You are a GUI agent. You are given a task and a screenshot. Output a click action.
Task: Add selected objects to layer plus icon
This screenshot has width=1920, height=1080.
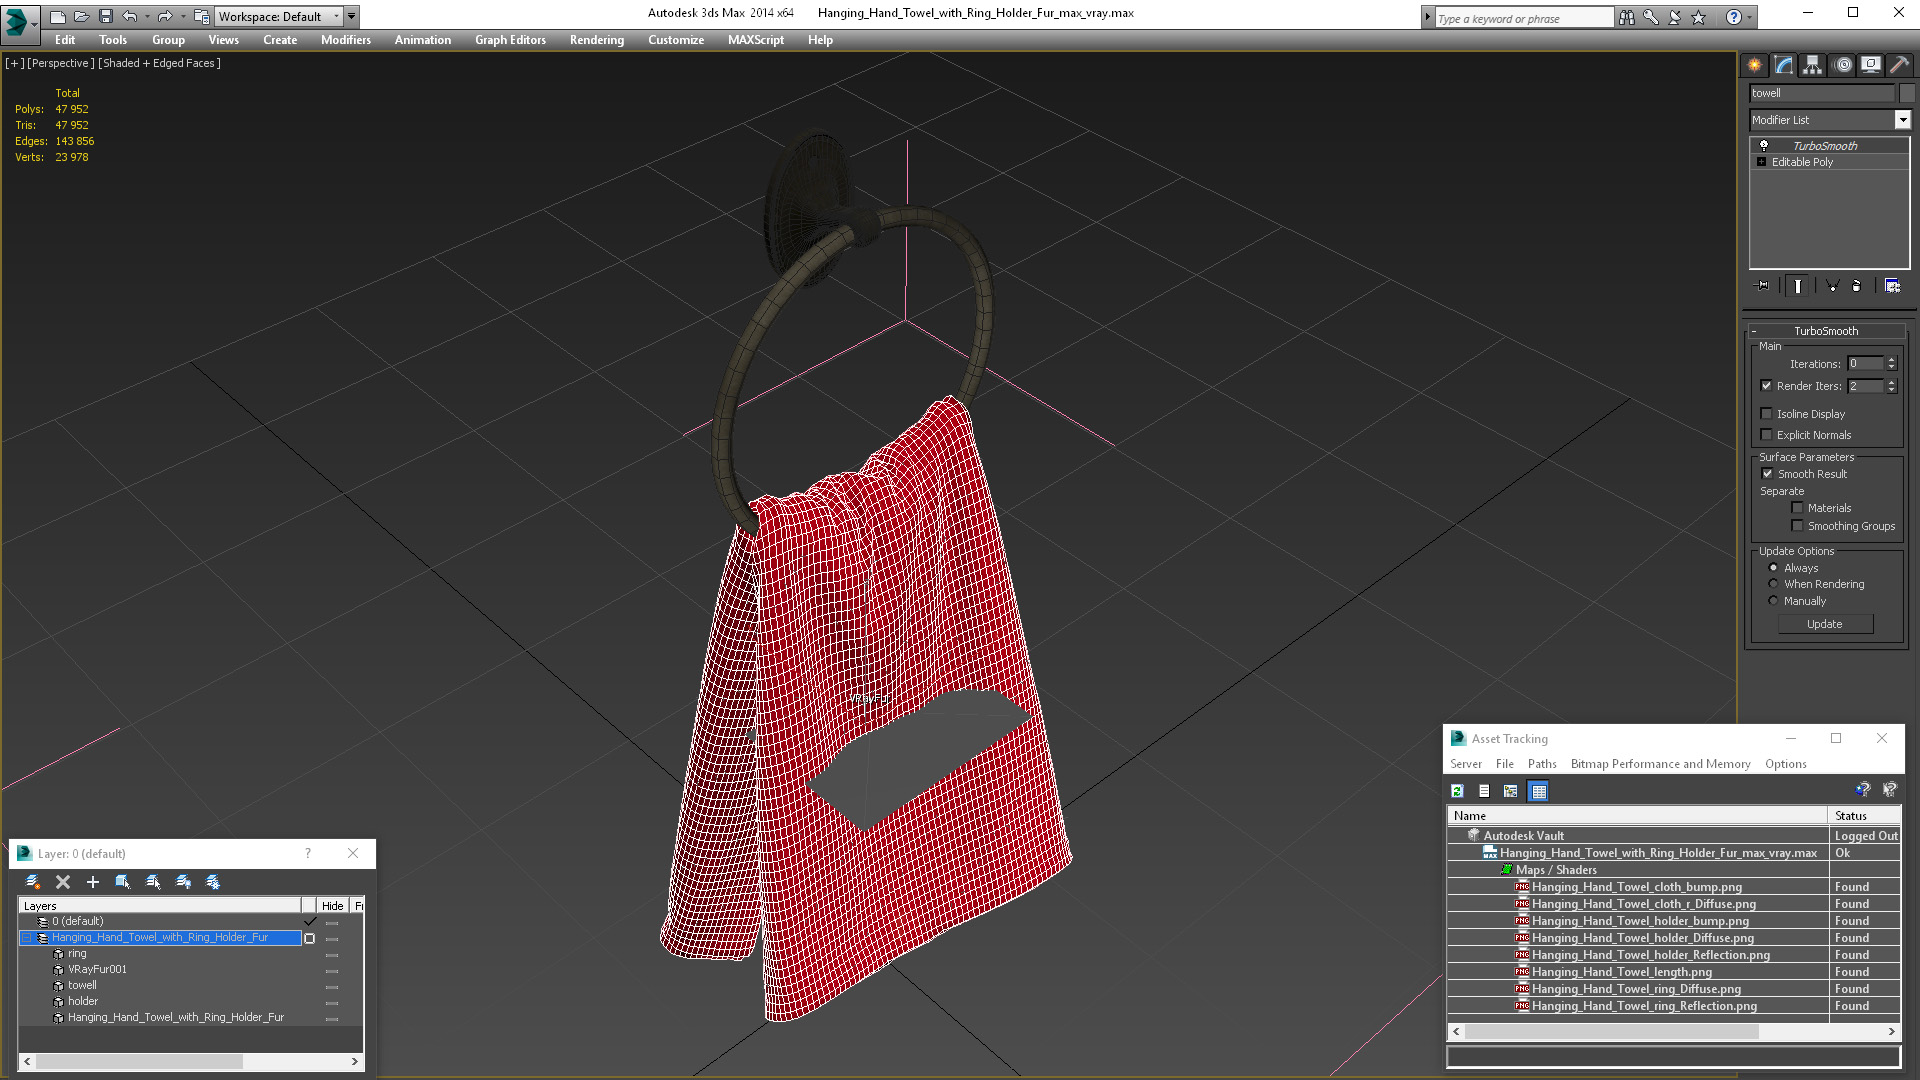[93, 882]
